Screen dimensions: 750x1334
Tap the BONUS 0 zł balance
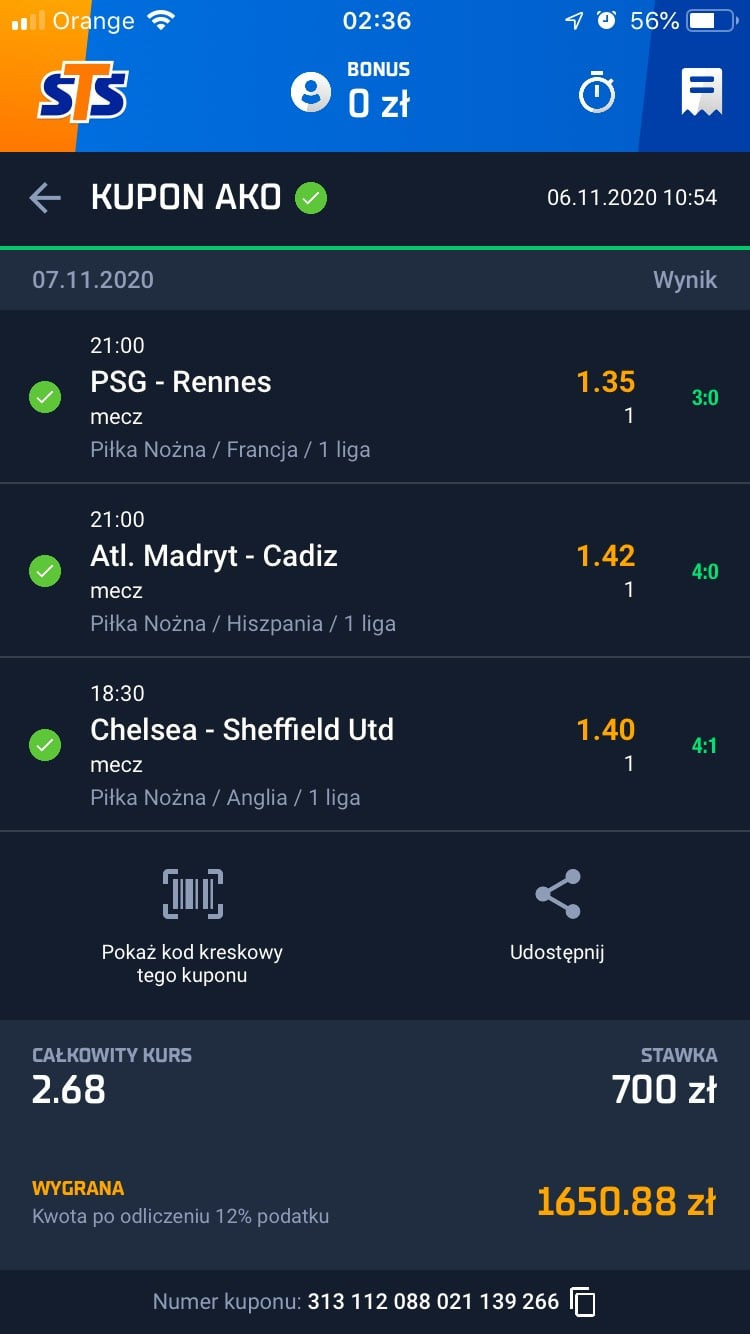pos(378,91)
